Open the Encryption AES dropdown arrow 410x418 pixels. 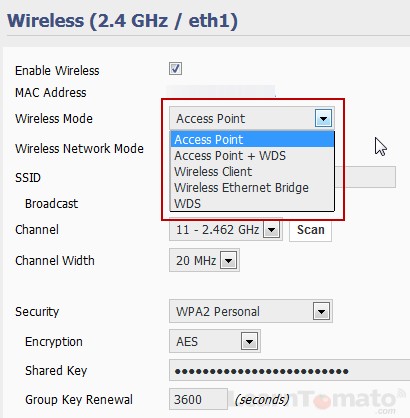point(249,341)
